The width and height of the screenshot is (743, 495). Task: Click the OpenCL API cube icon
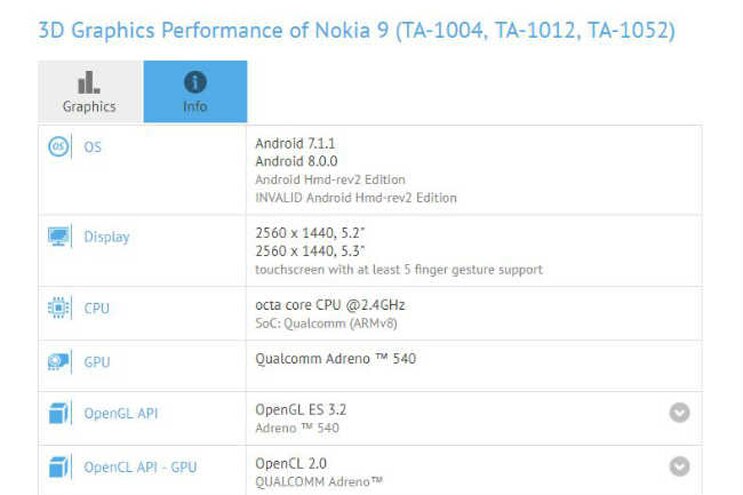pyautogui.click(x=59, y=466)
